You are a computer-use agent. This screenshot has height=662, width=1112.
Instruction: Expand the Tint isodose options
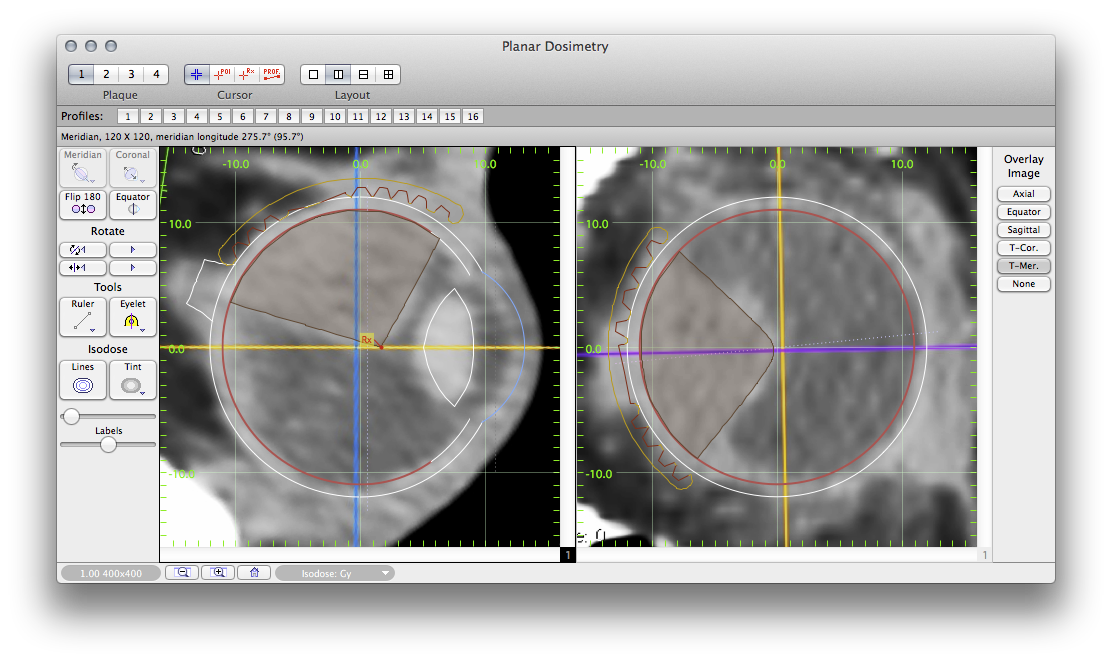pos(143,392)
